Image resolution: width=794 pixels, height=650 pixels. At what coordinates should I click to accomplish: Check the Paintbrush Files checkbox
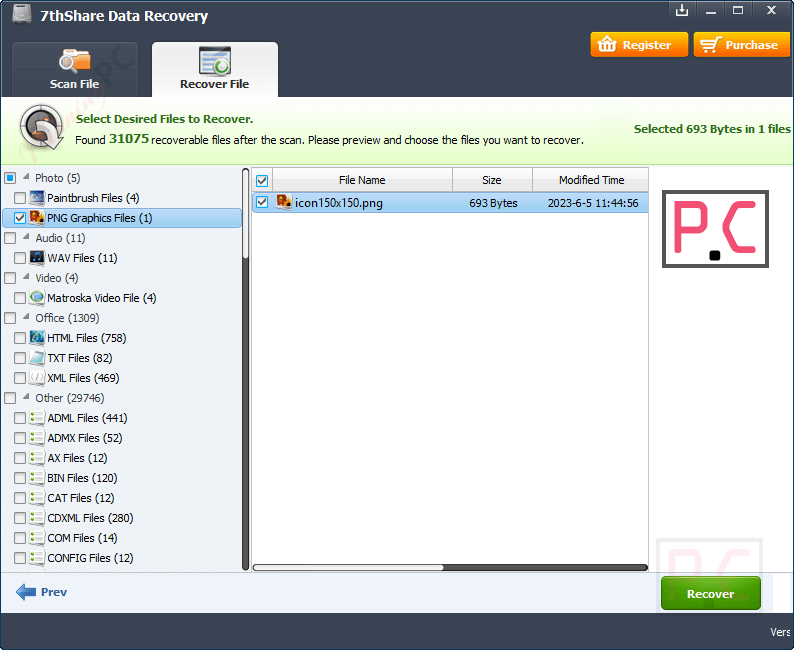(20, 197)
